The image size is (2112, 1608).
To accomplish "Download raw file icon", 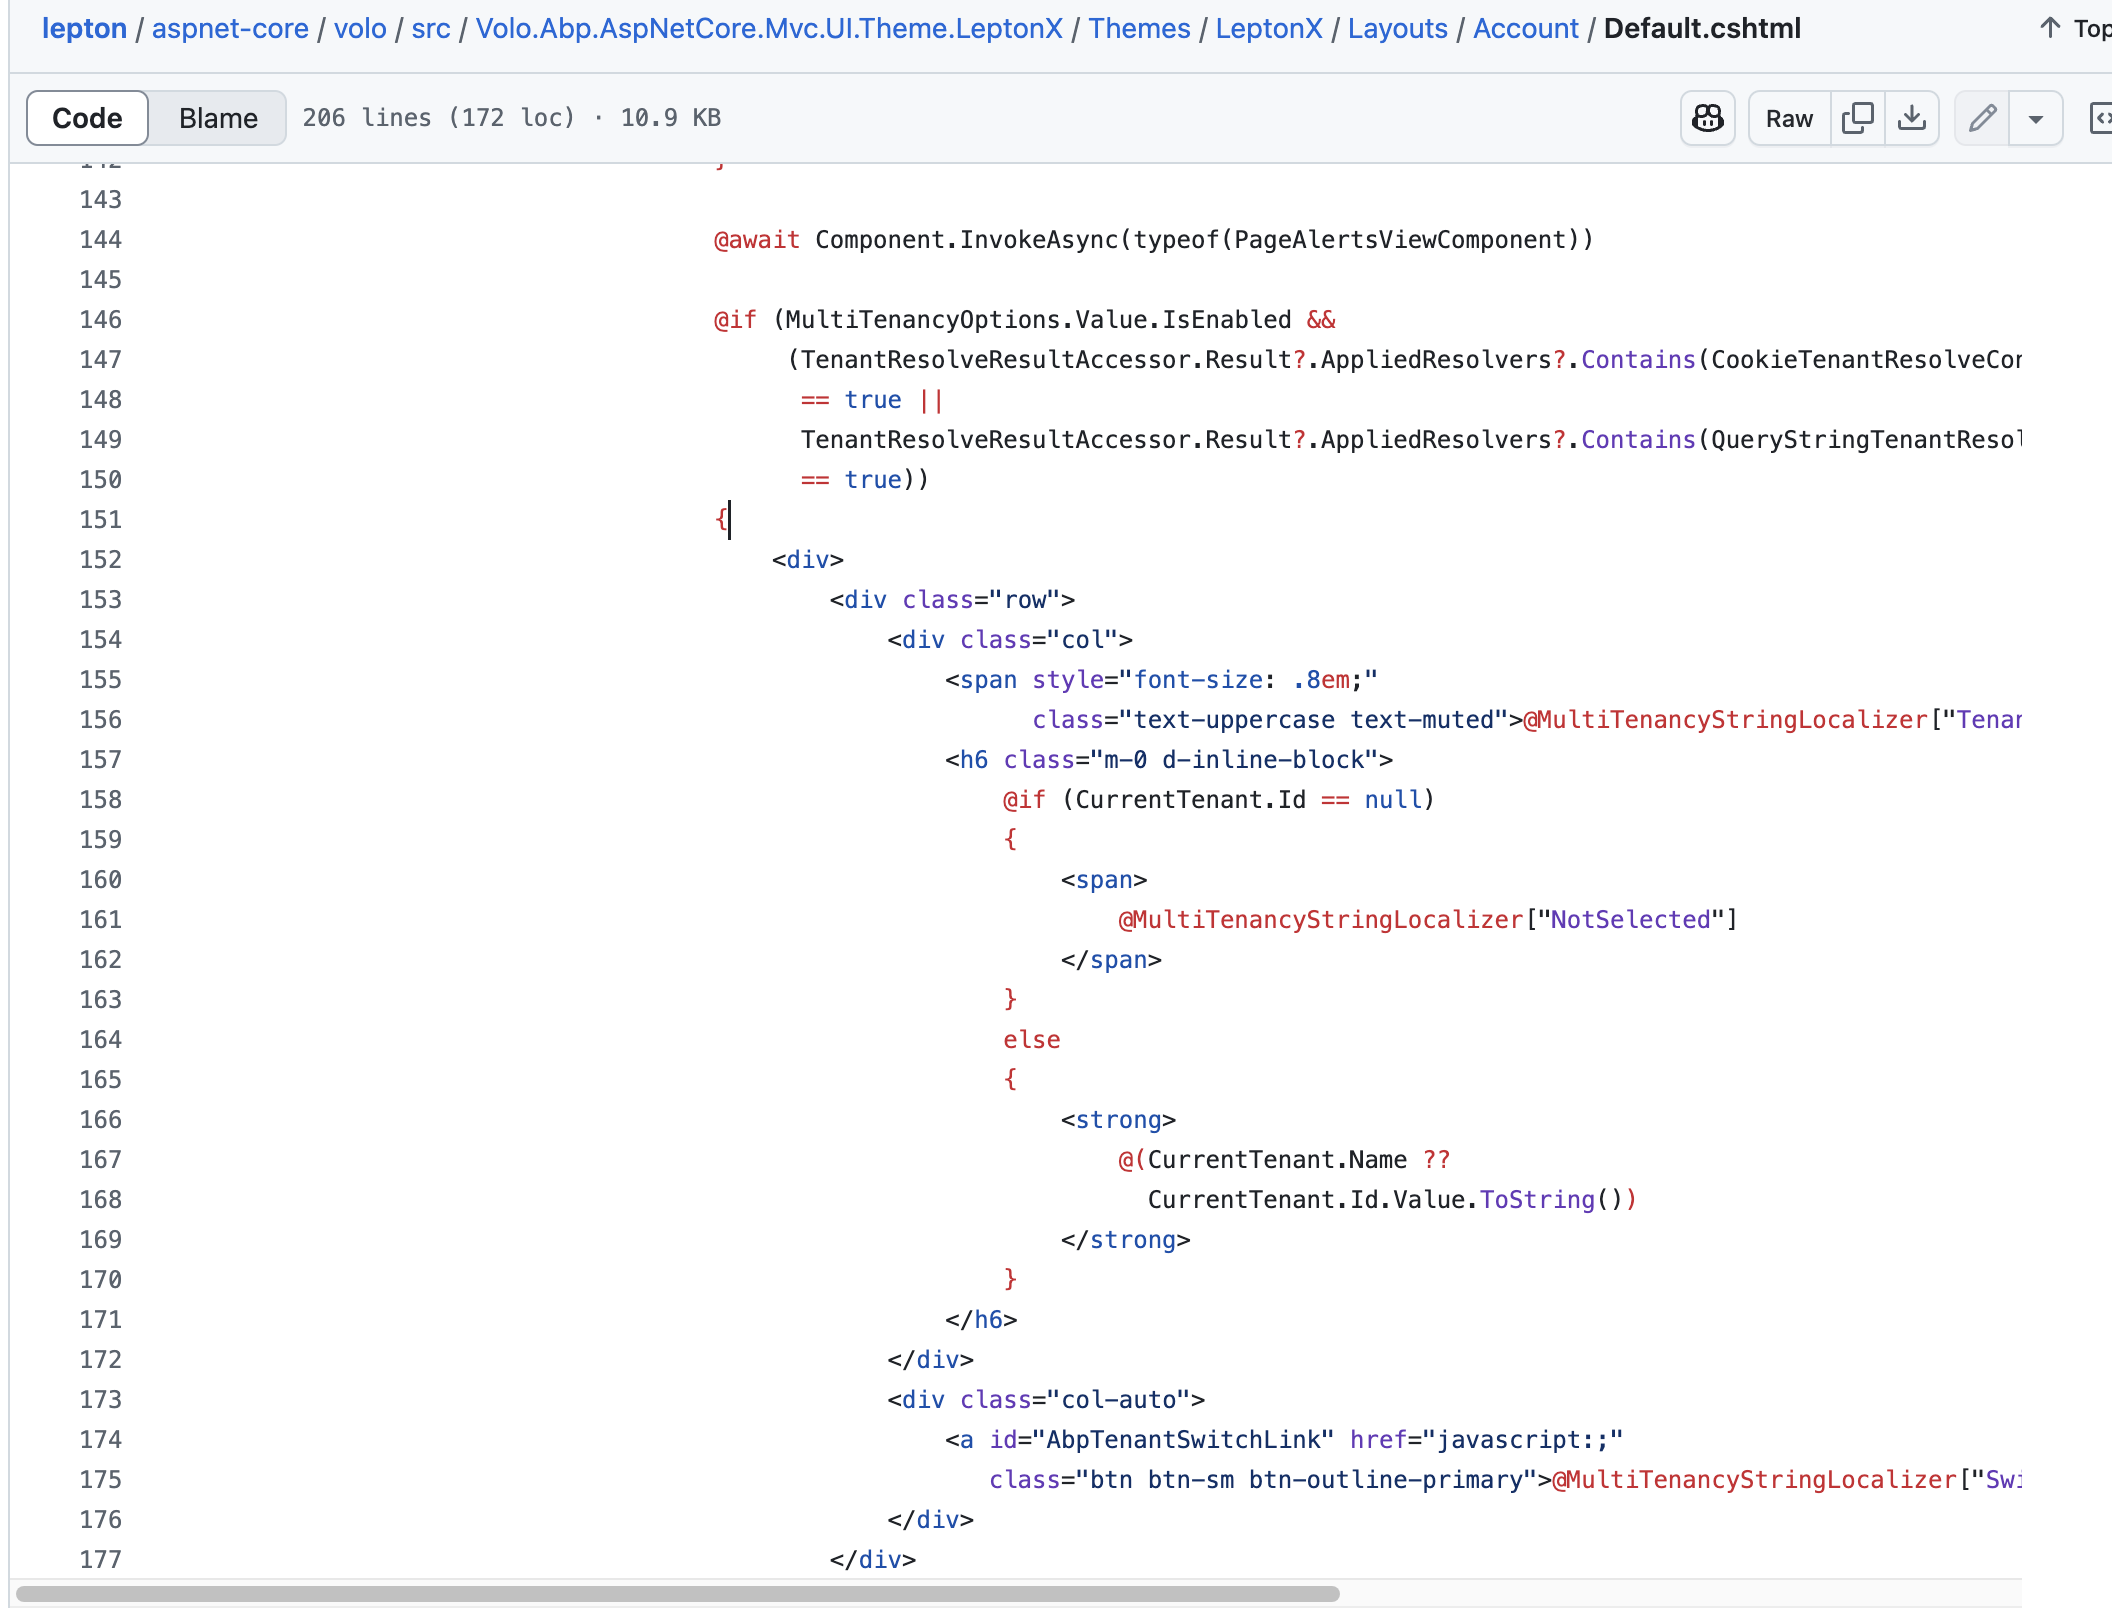I will pos(1911,118).
